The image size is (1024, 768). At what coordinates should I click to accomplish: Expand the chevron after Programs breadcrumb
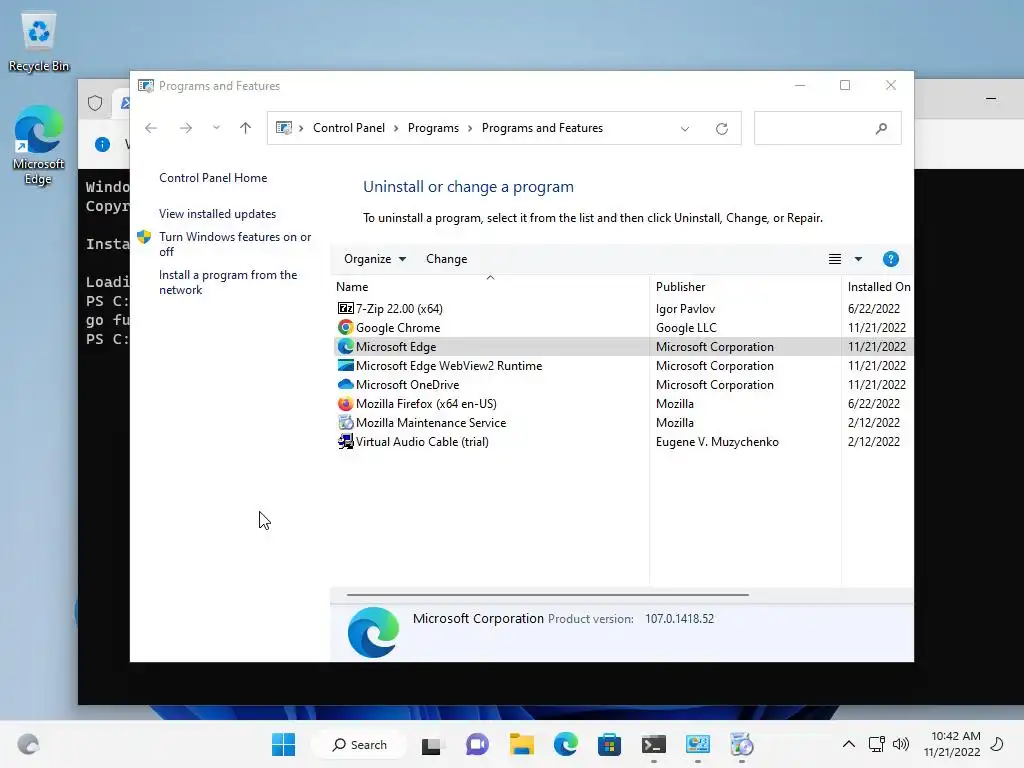(470, 129)
